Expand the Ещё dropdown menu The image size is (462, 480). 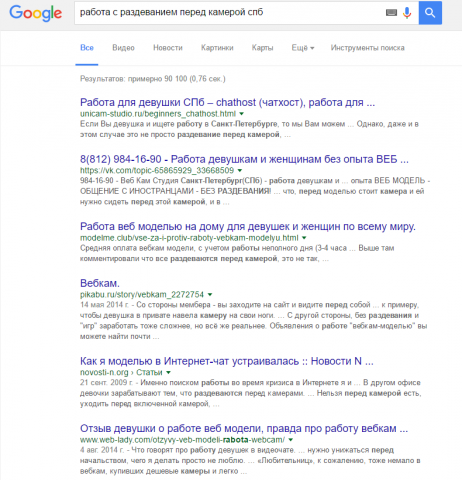303,48
